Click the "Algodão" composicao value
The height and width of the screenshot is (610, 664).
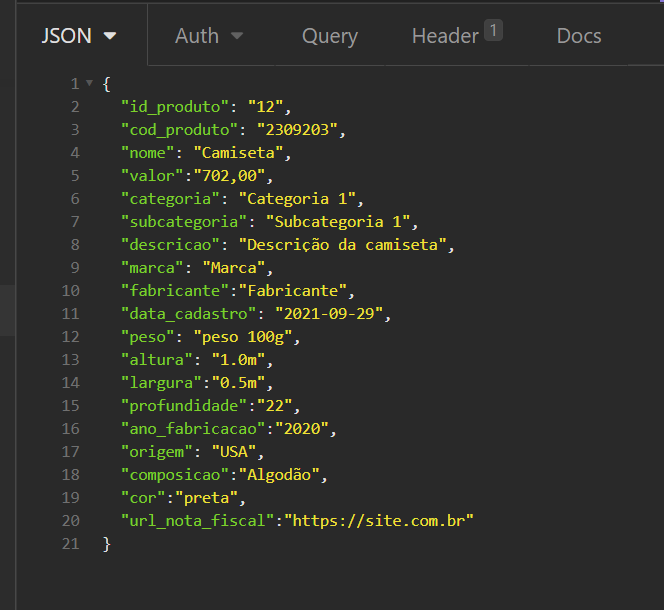pyautogui.click(x=279, y=474)
